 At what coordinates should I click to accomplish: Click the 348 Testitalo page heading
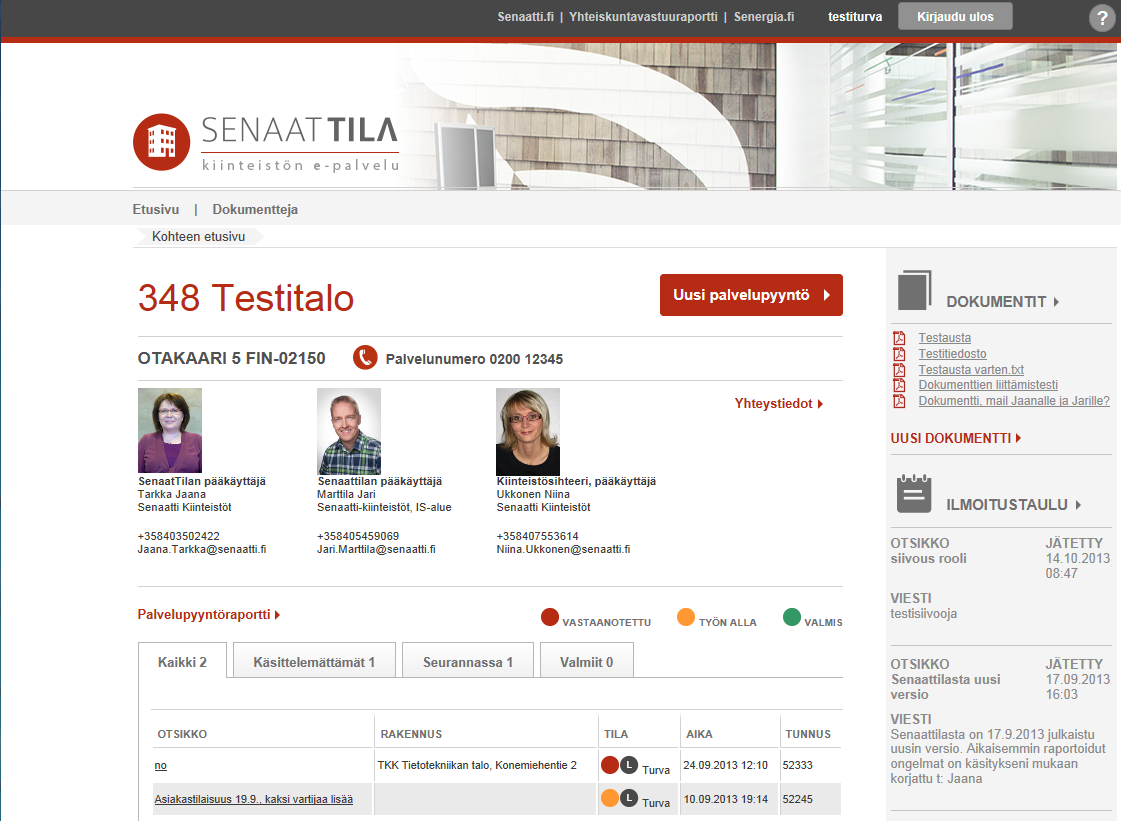click(246, 298)
